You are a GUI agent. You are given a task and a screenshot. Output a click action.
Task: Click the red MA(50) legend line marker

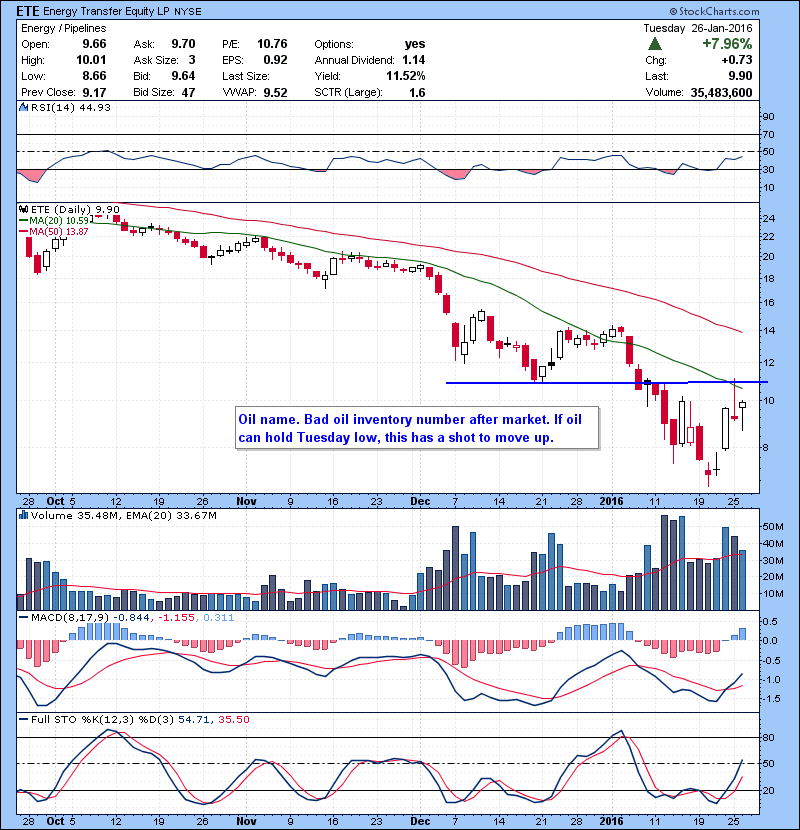click(x=23, y=232)
